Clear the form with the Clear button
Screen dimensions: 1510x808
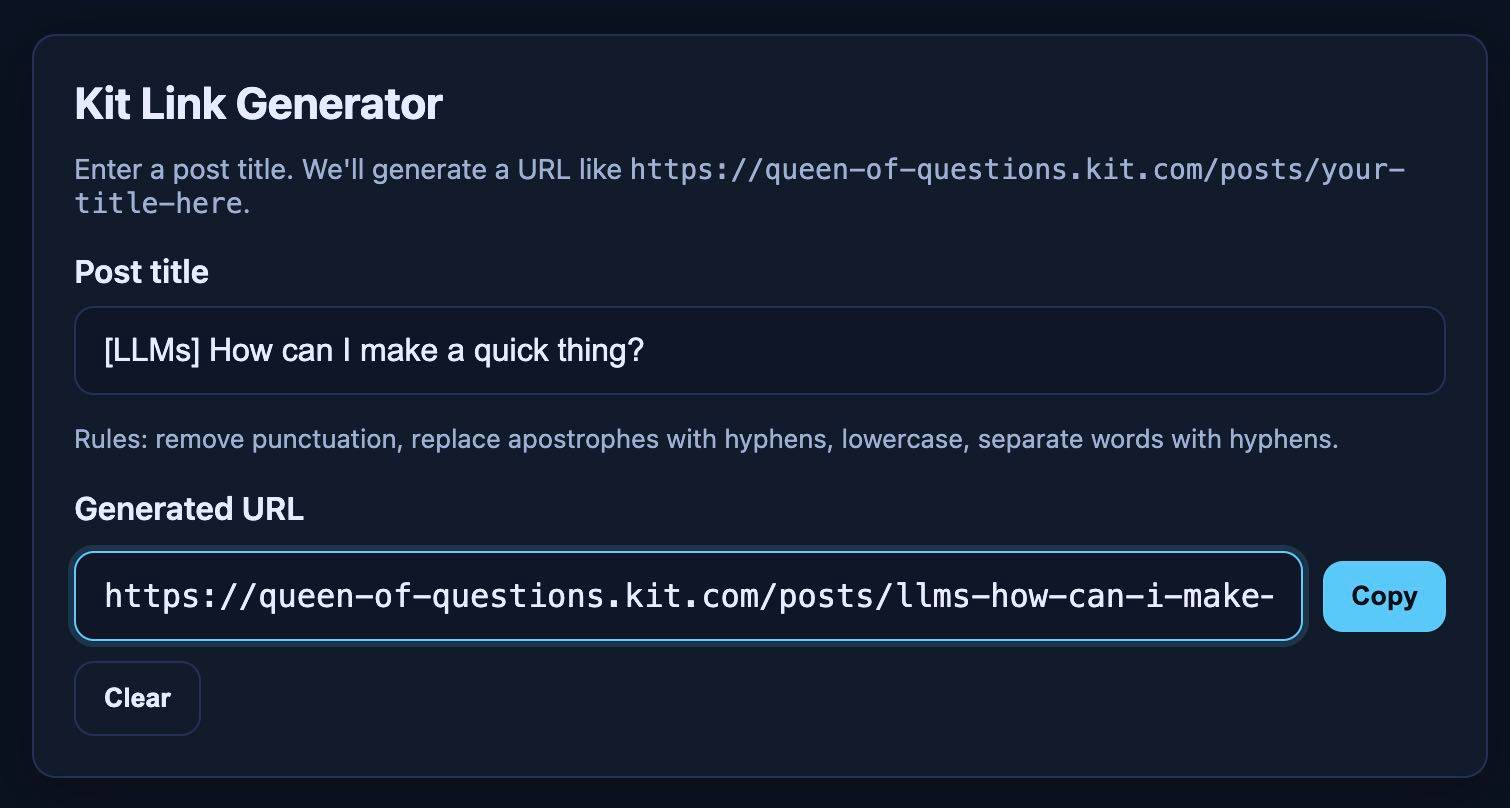pos(137,698)
